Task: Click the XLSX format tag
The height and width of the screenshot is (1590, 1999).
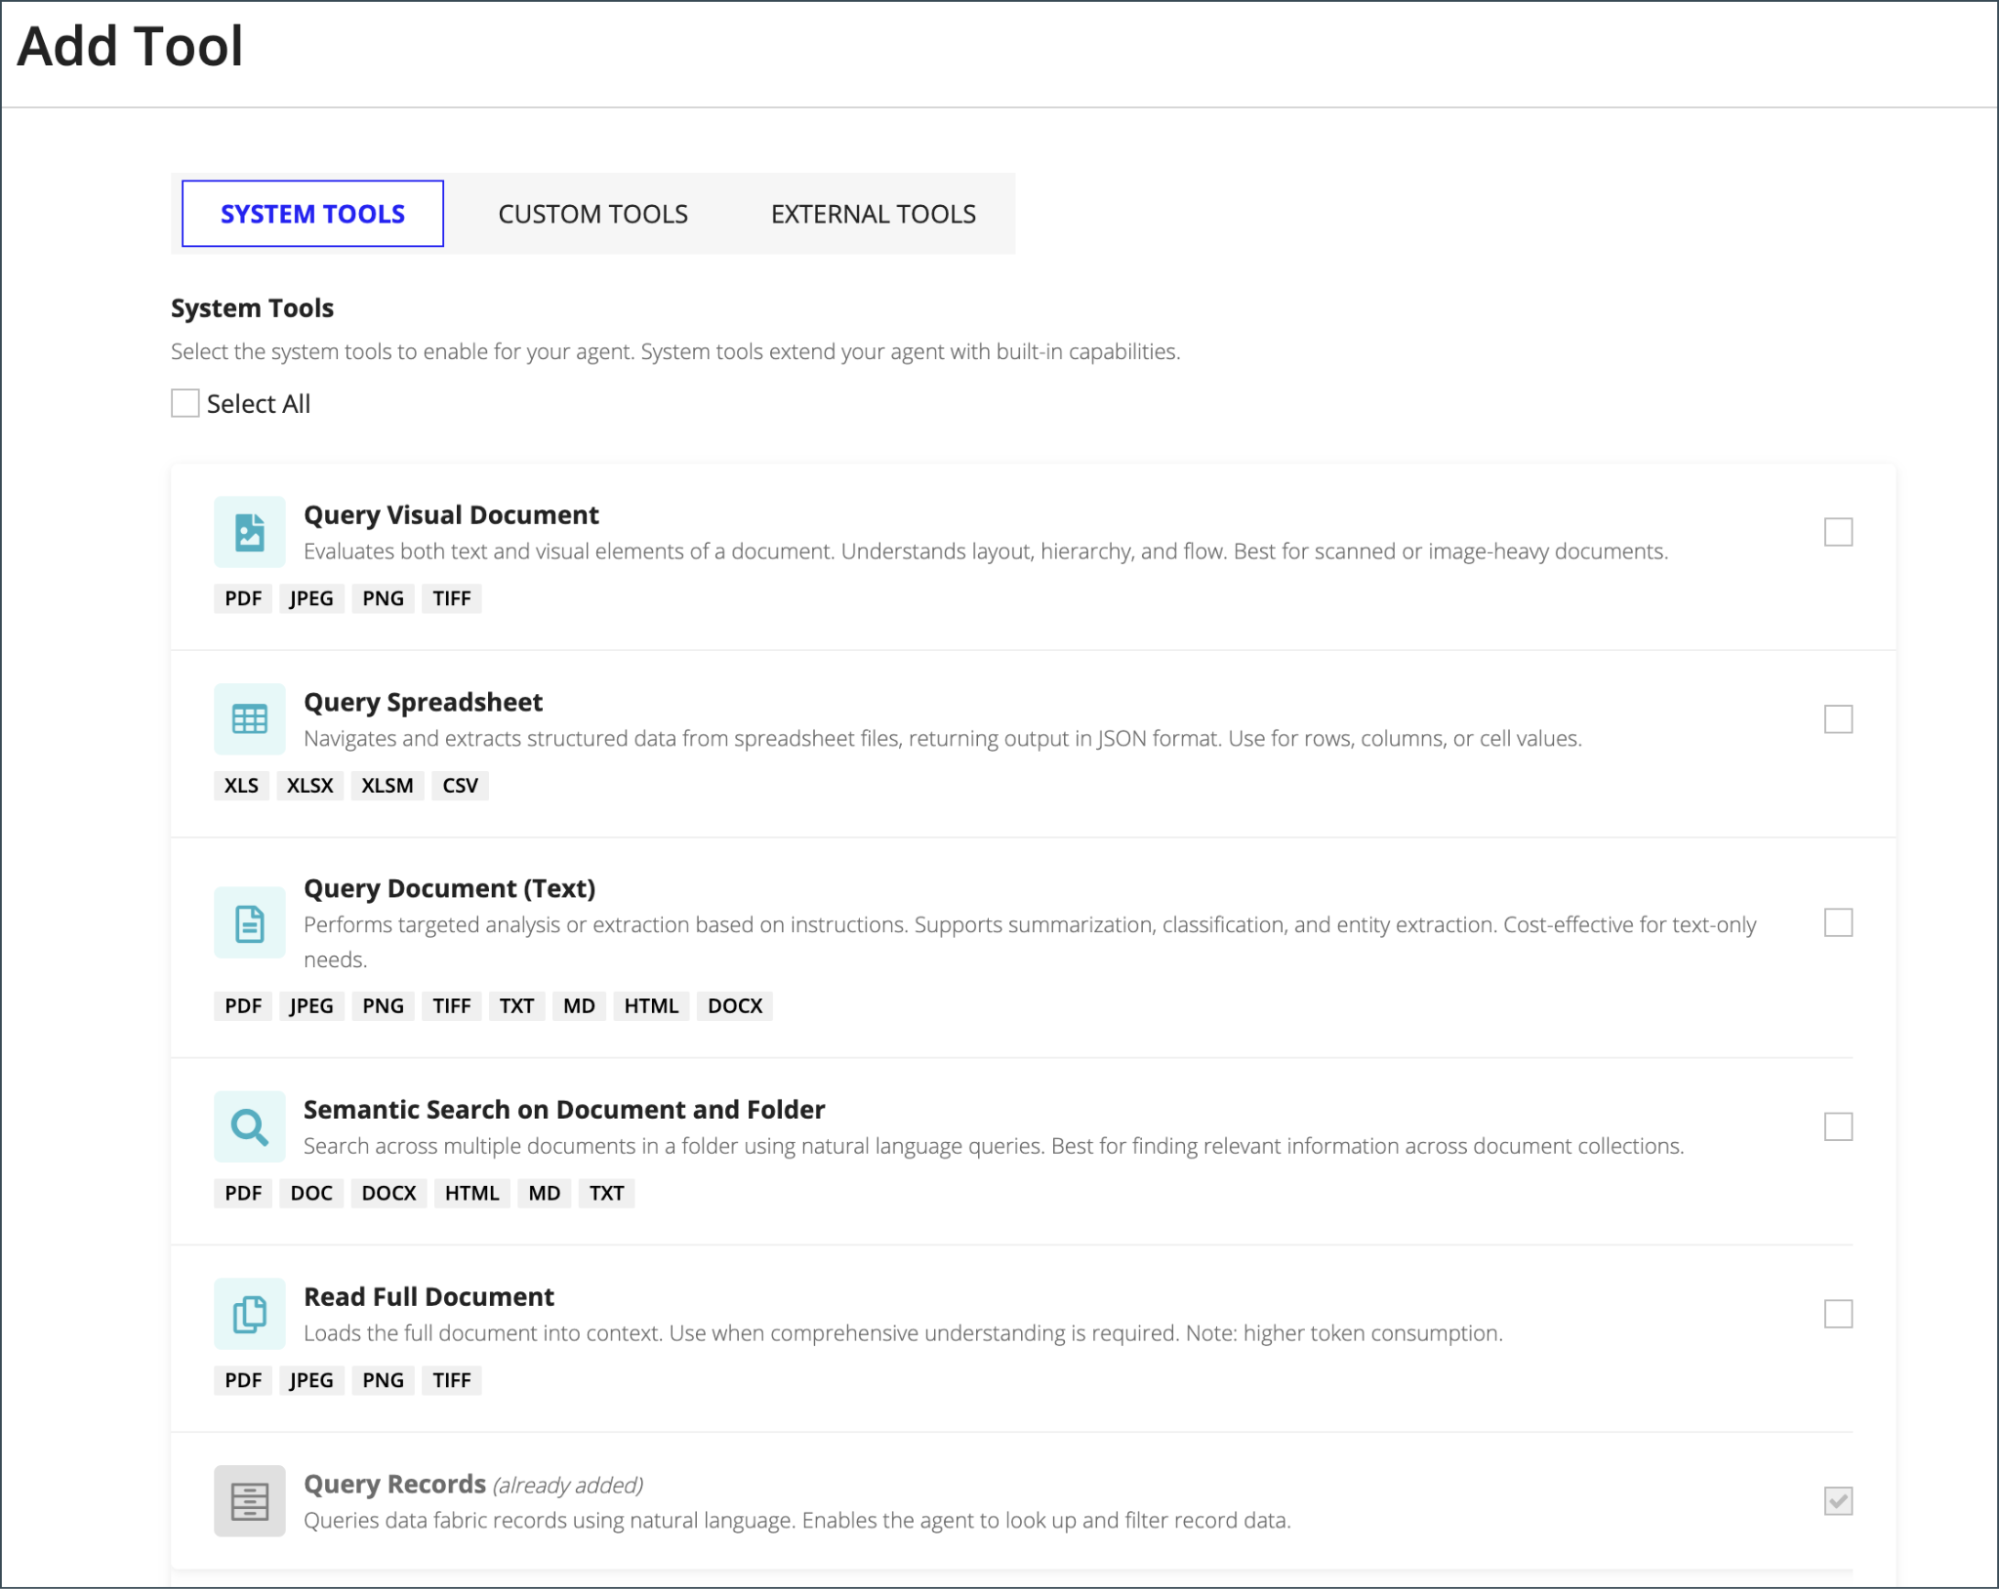Action: tap(310, 786)
